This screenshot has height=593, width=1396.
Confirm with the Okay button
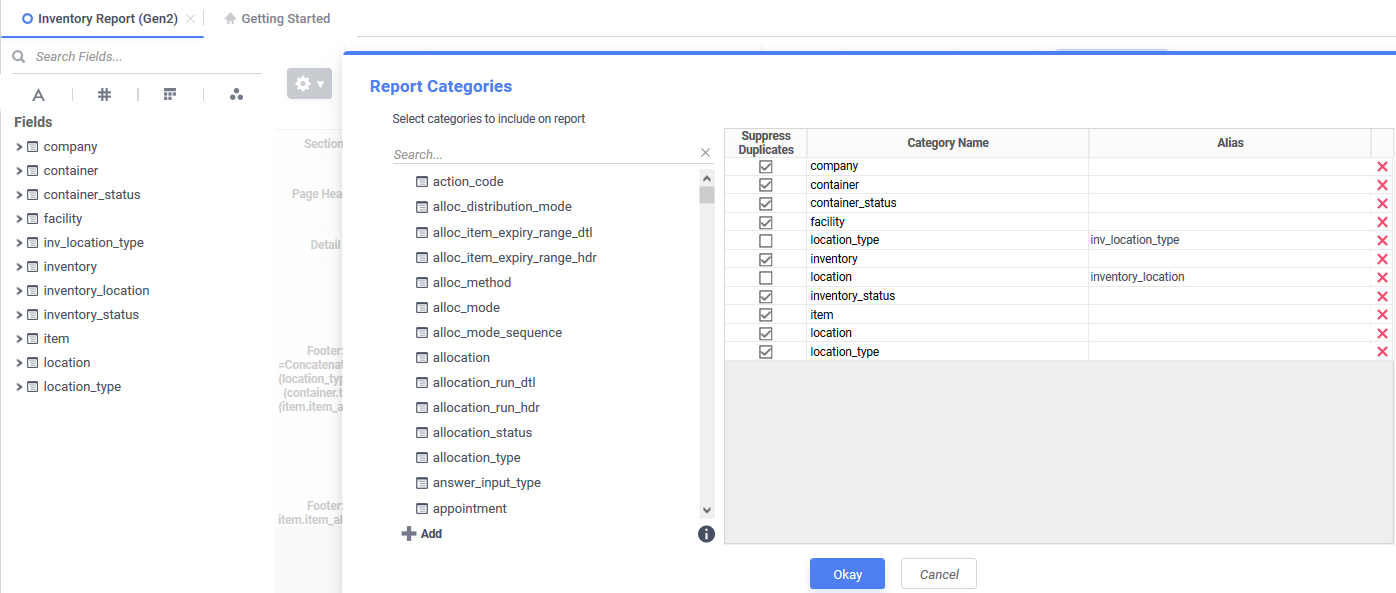(847, 574)
